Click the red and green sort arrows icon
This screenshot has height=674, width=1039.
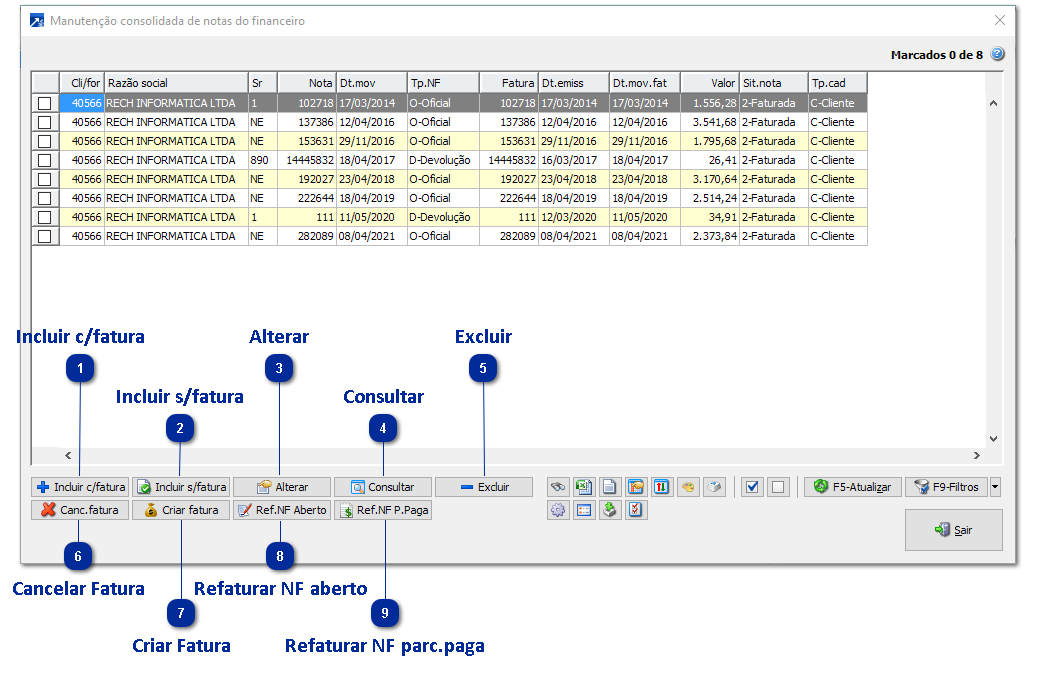662,487
